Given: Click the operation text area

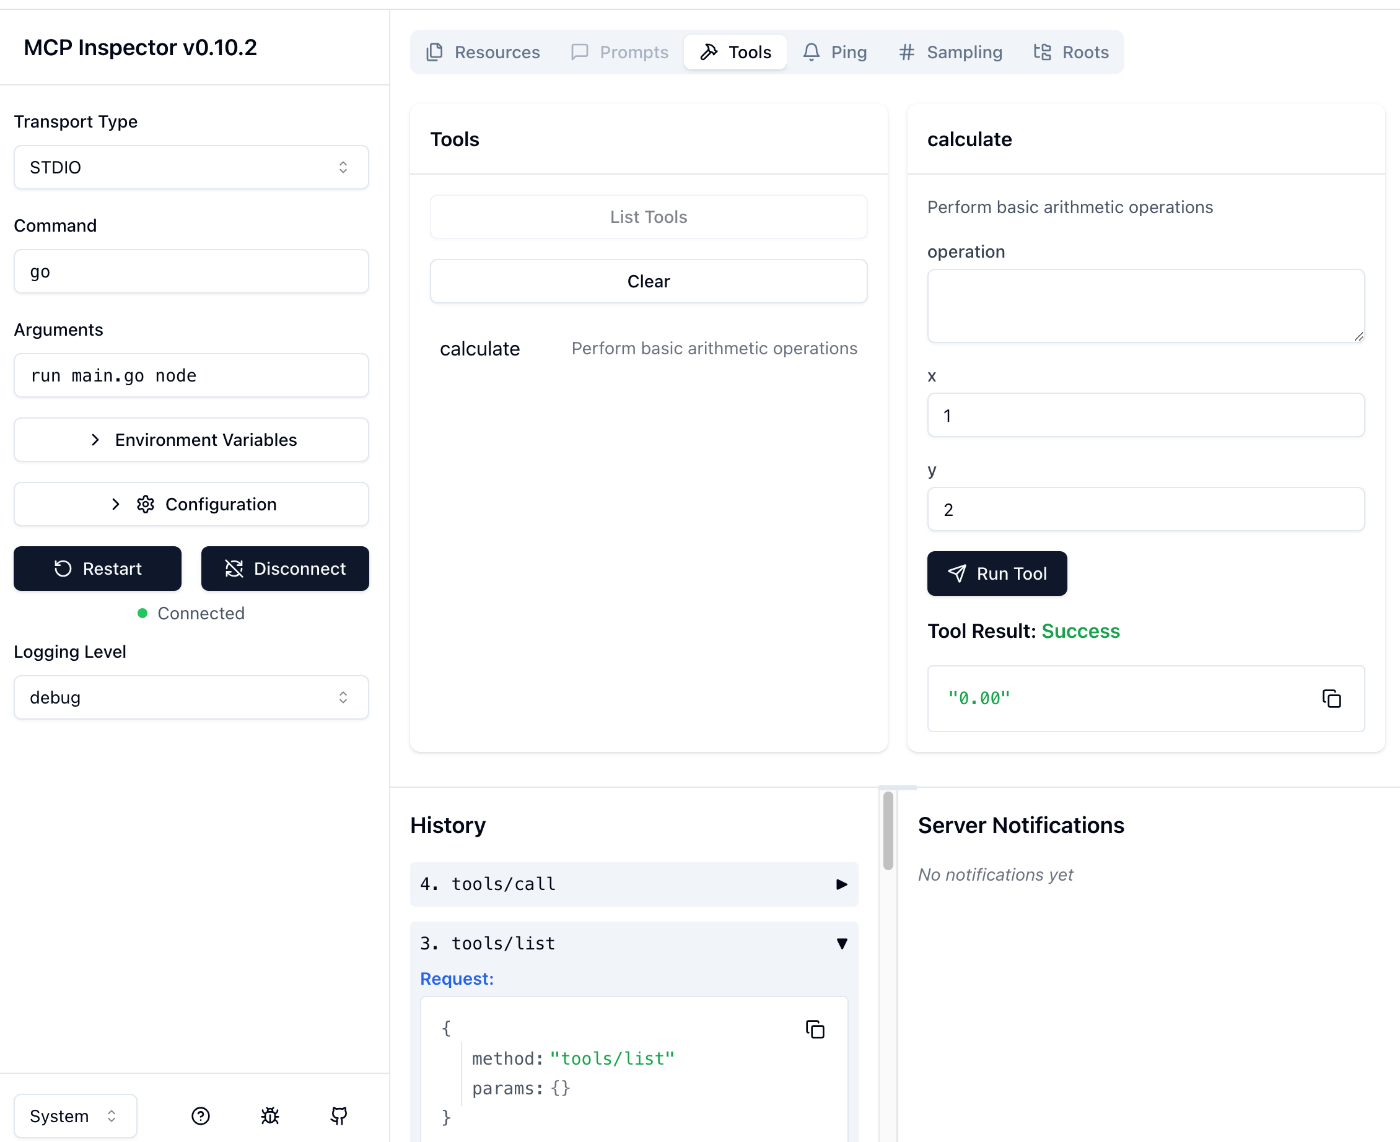Looking at the screenshot, I should click(x=1146, y=306).
